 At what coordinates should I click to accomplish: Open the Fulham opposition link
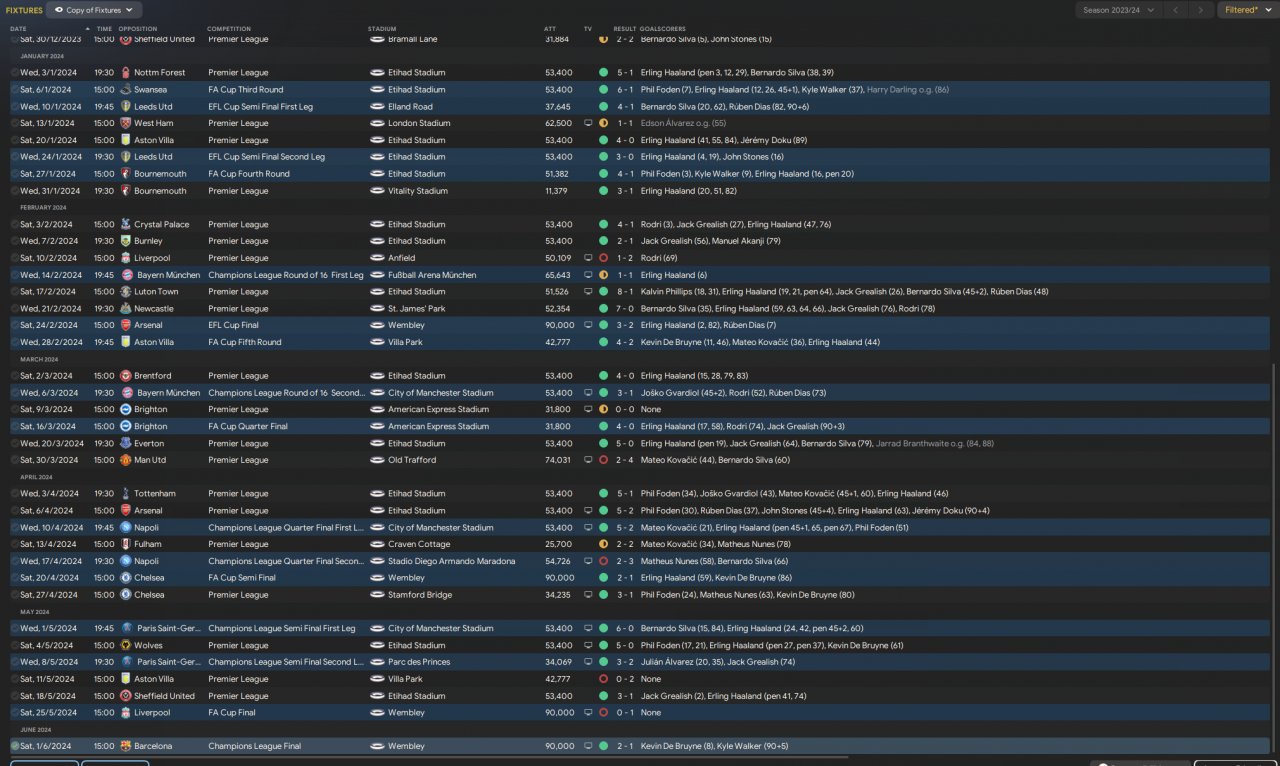click(148, 544)
